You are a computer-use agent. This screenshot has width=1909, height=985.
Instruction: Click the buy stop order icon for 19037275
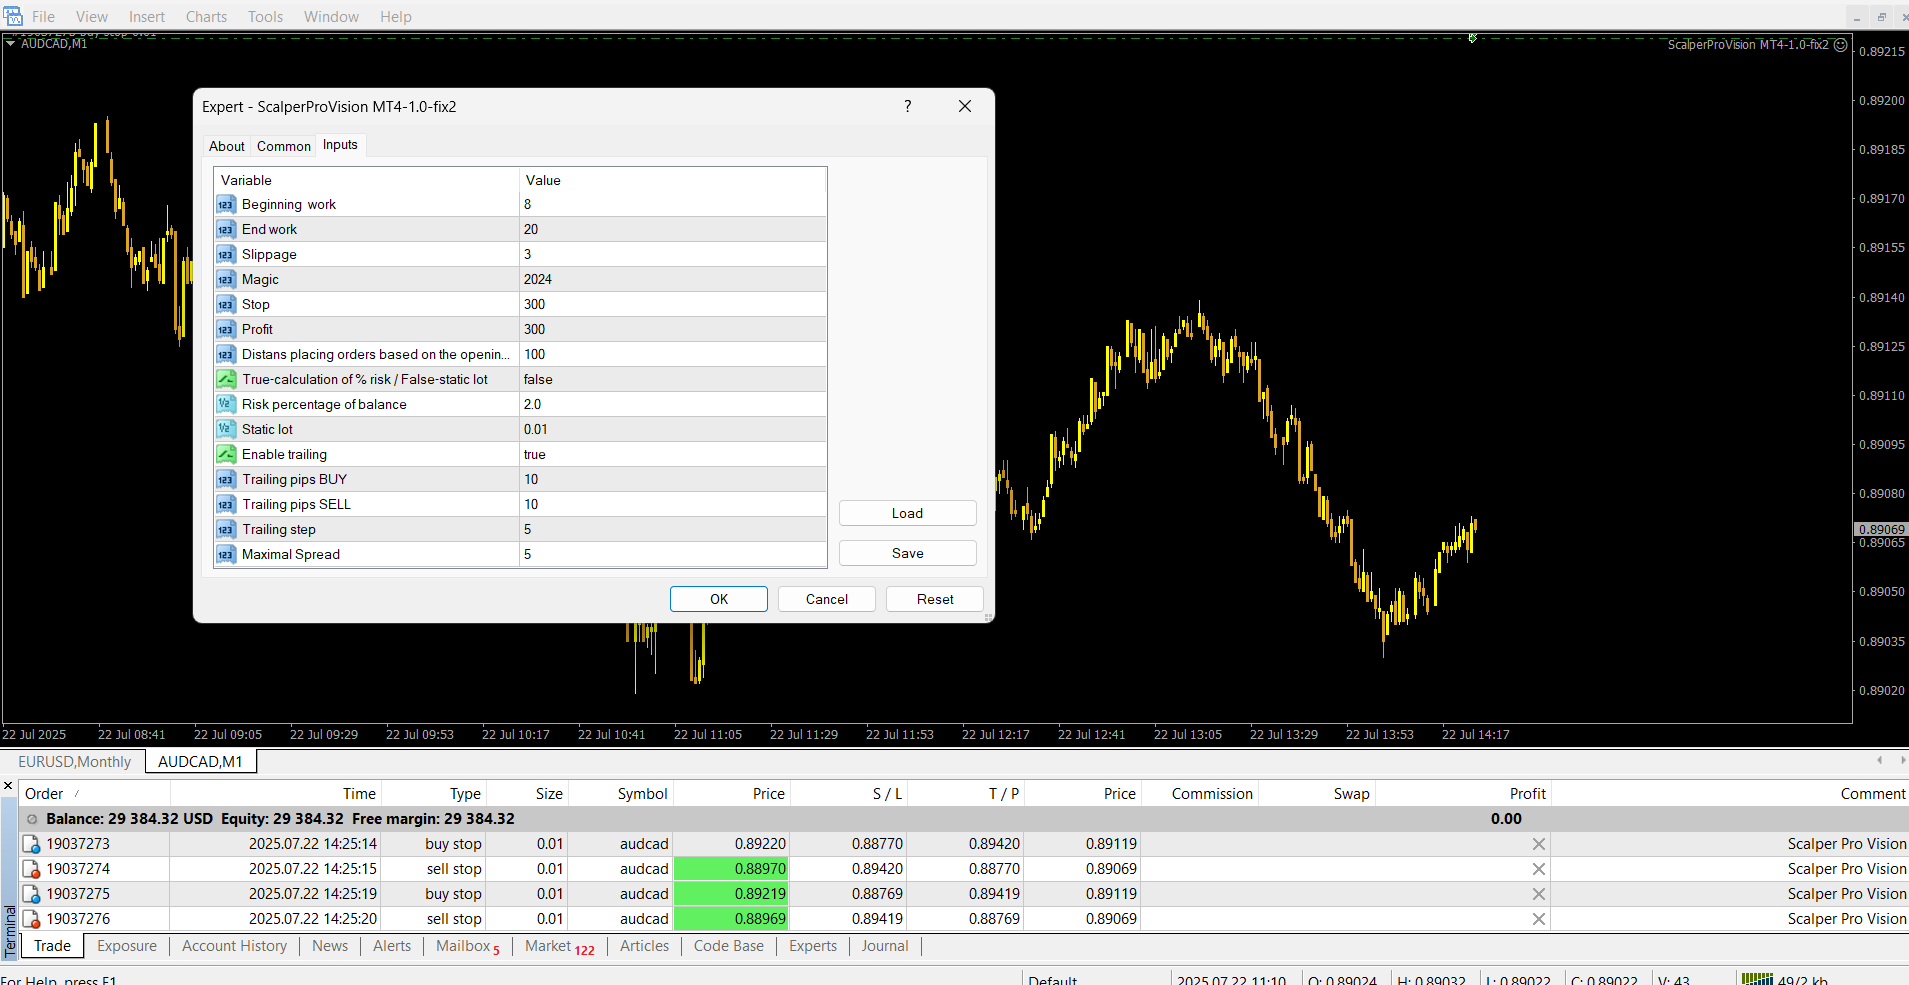click(x=31, y=894)
